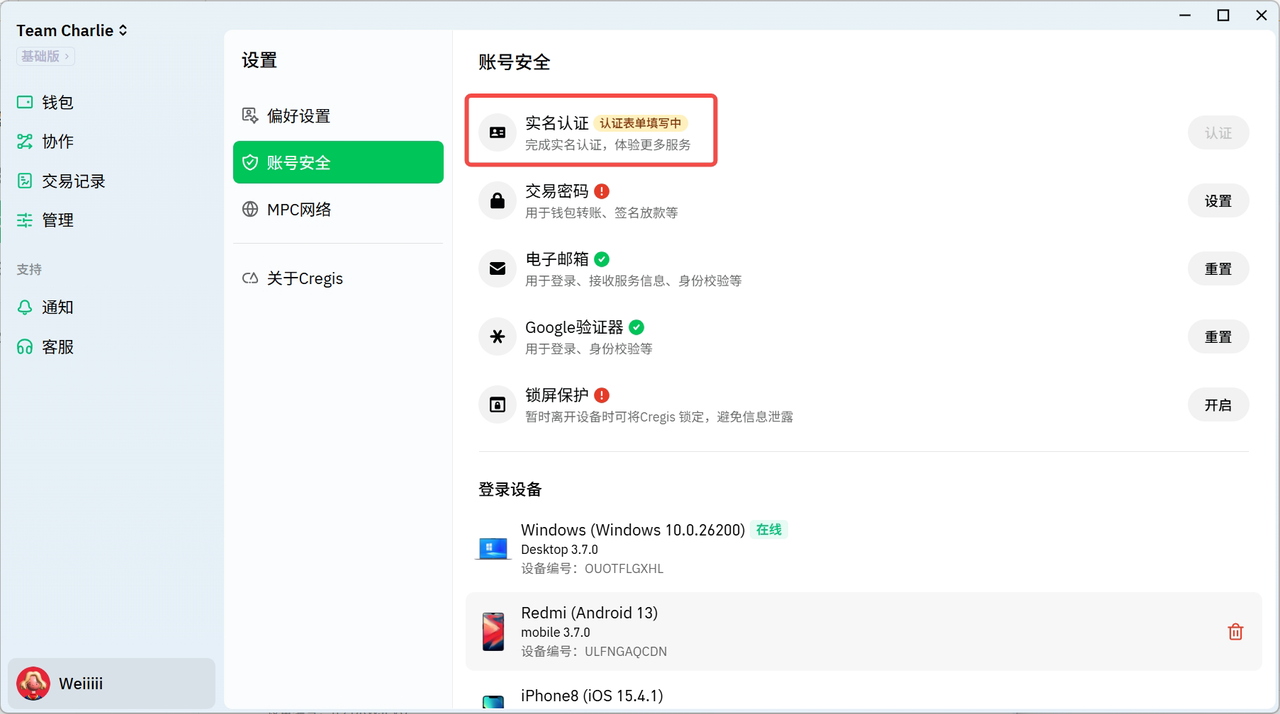
Task: Open 管理 in the sidebar
Action: coord(57,221)
